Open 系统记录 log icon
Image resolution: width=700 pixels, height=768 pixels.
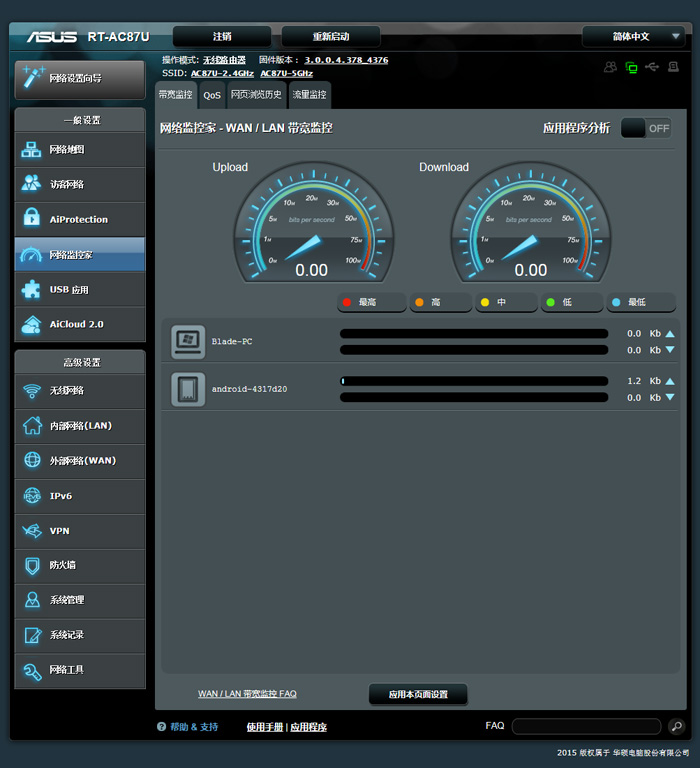32,635
